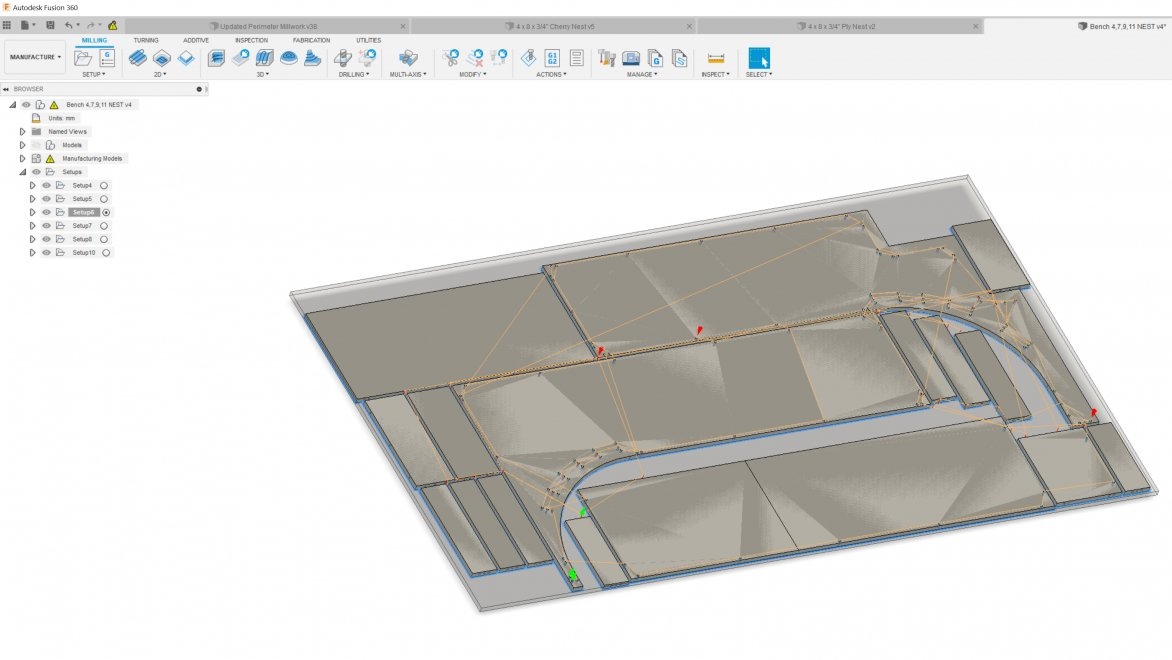
Task: Switch to the INSPECTION ribbon tab
Action: pos(251,40)
